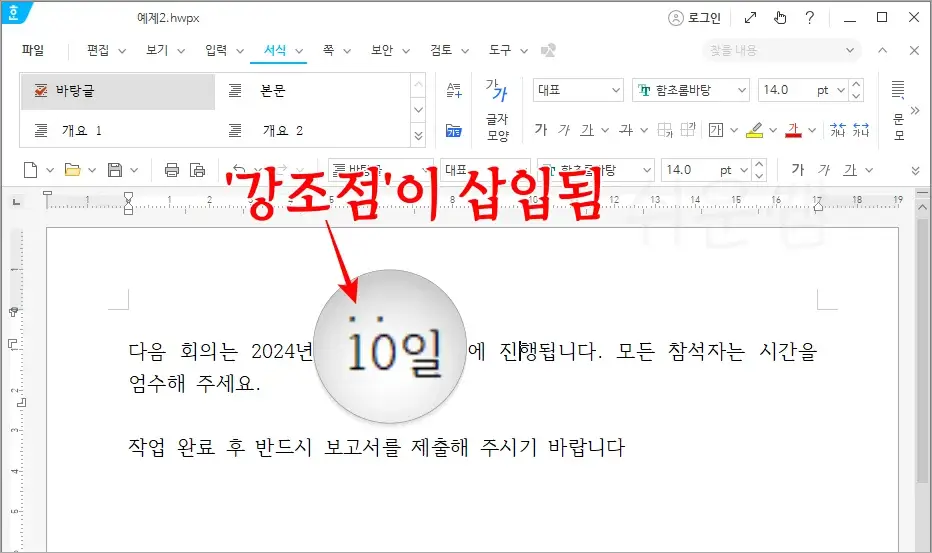
Task: Select the 본문 style
Action: point(313,91)
